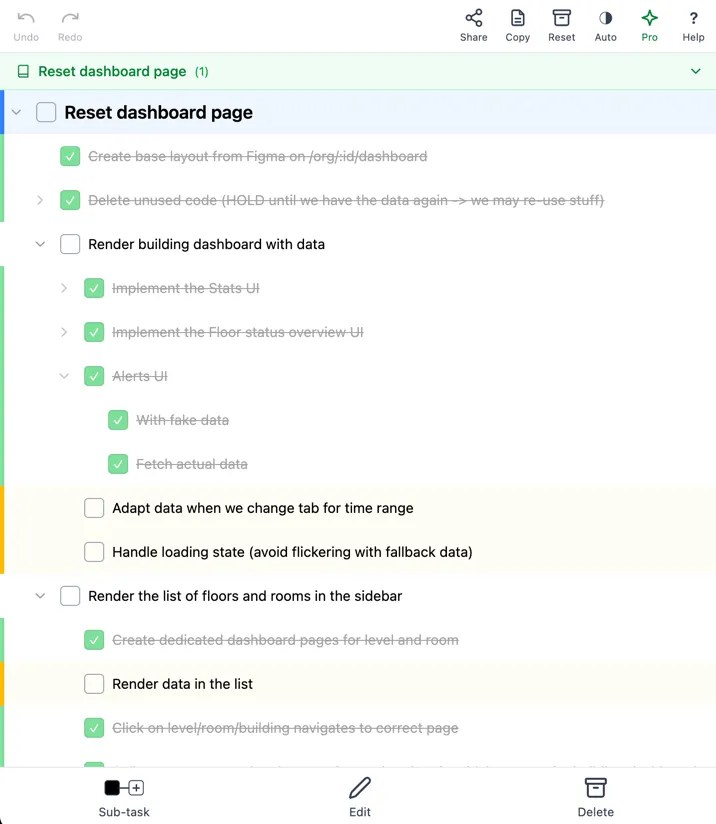
Task: Click the green 'Reset dashboard page' header title
Action: click(x=112, y=72)
